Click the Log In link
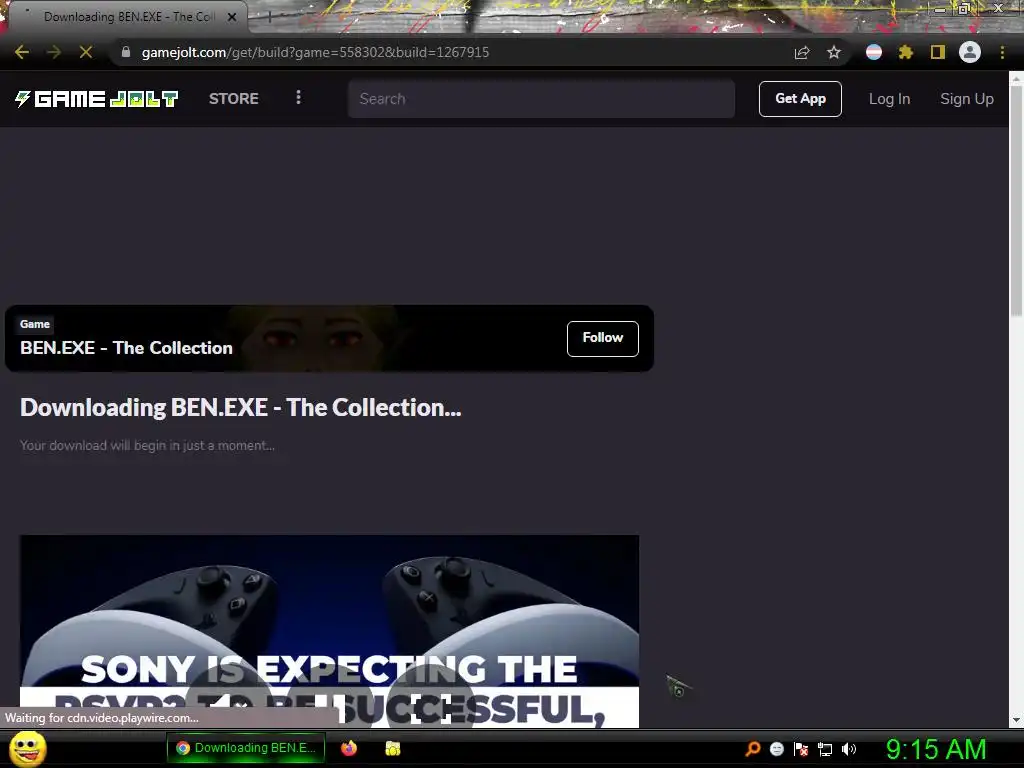Viewport: 1024px width, 768px height. click(889, 99)
